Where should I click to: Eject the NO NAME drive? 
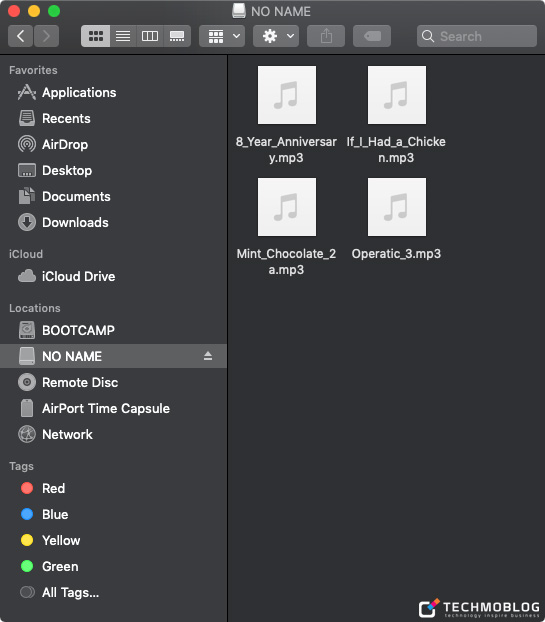tap(208, 356)
